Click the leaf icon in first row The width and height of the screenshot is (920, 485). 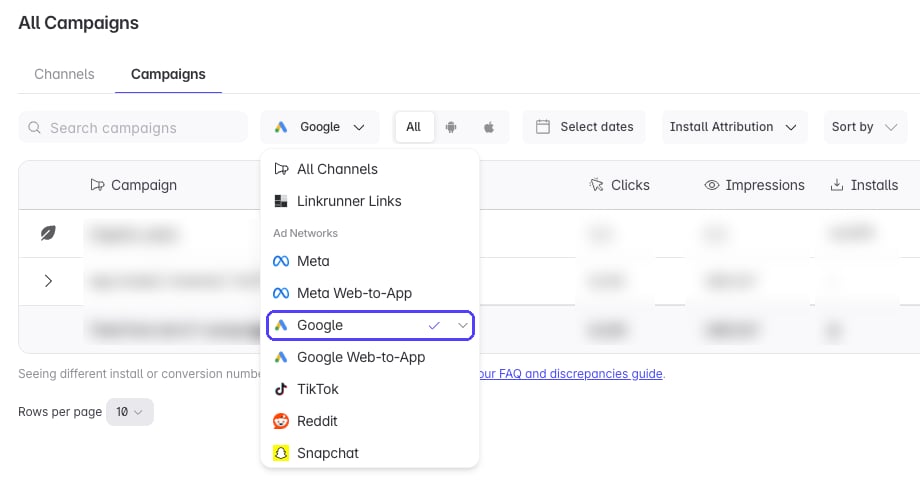pos(48,233)
